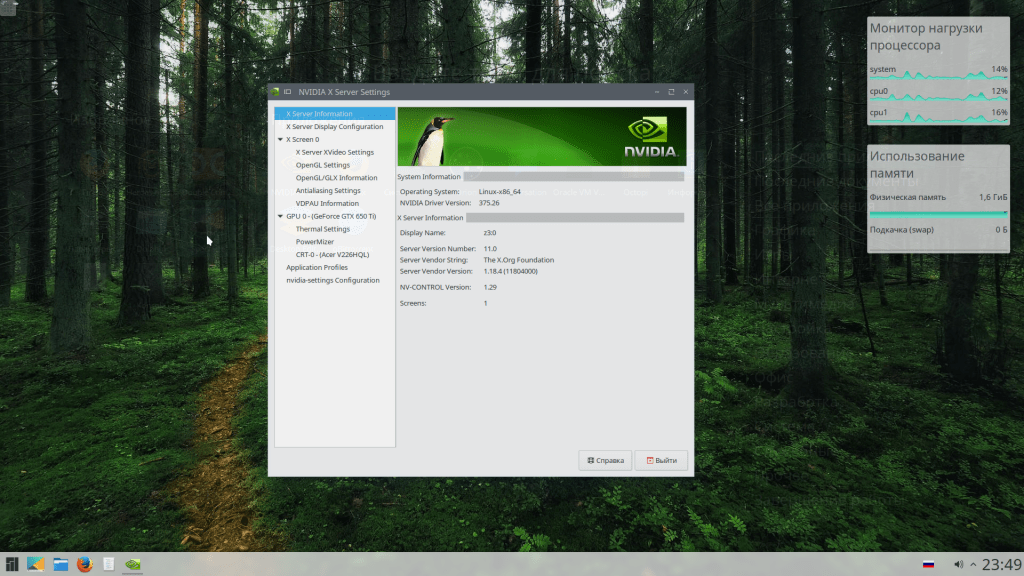Open the text document icon in the taskbar

[x=108, y=564]
